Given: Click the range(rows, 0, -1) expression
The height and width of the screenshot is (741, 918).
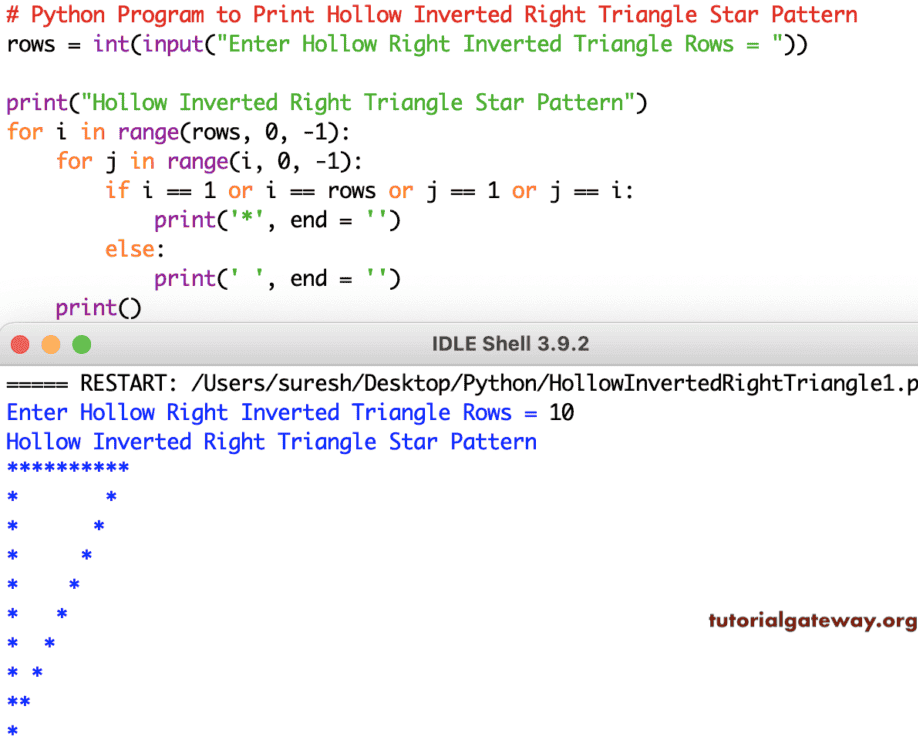Looking at the screenshot, I should pos(227,131).
